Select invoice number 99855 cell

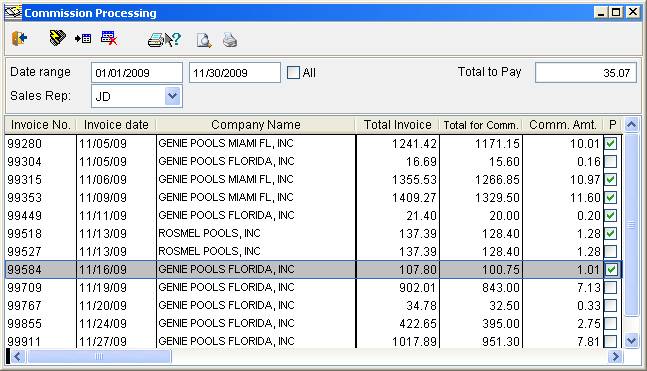pos(41,323)
